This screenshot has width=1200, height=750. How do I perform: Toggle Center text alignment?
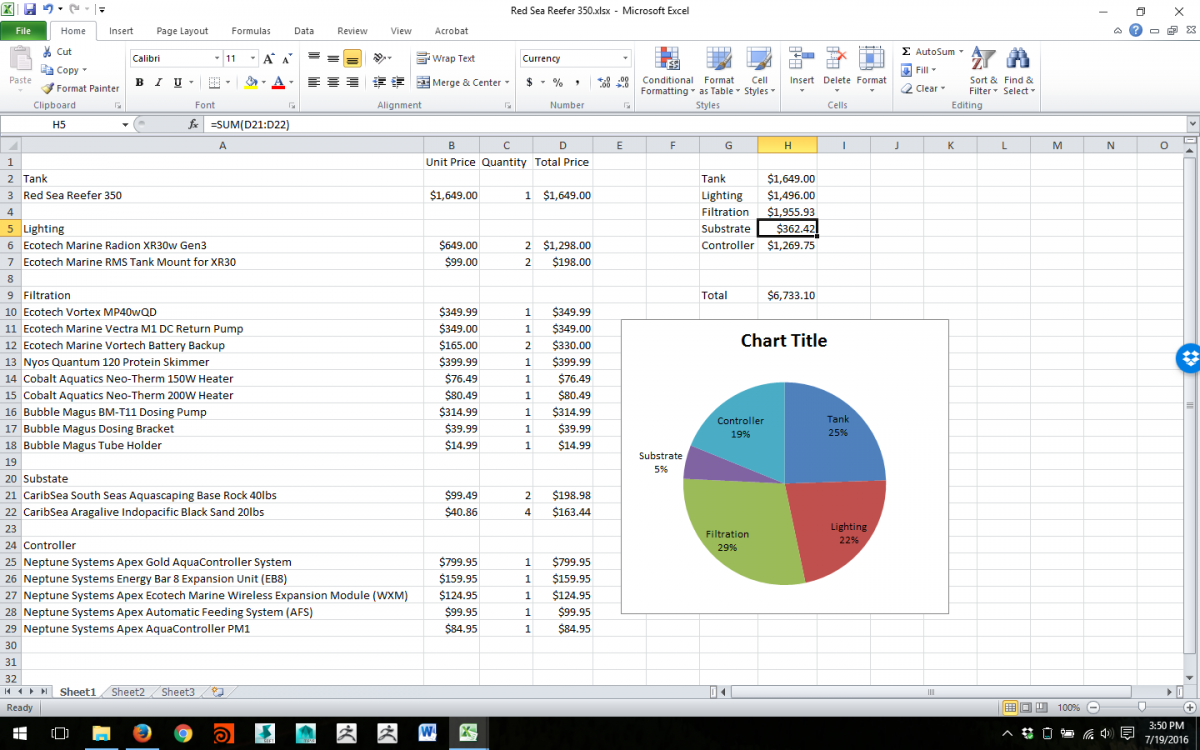333,83
